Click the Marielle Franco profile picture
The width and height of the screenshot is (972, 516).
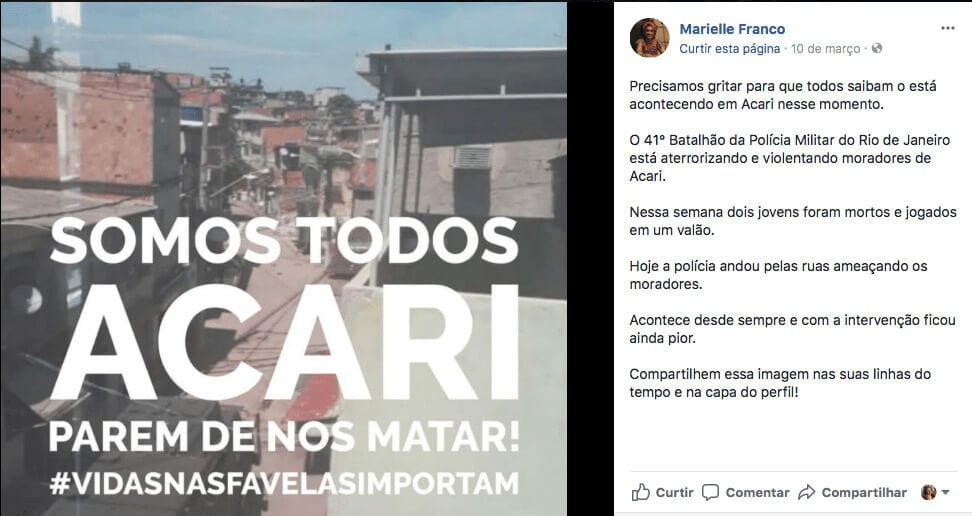(650, 37)
